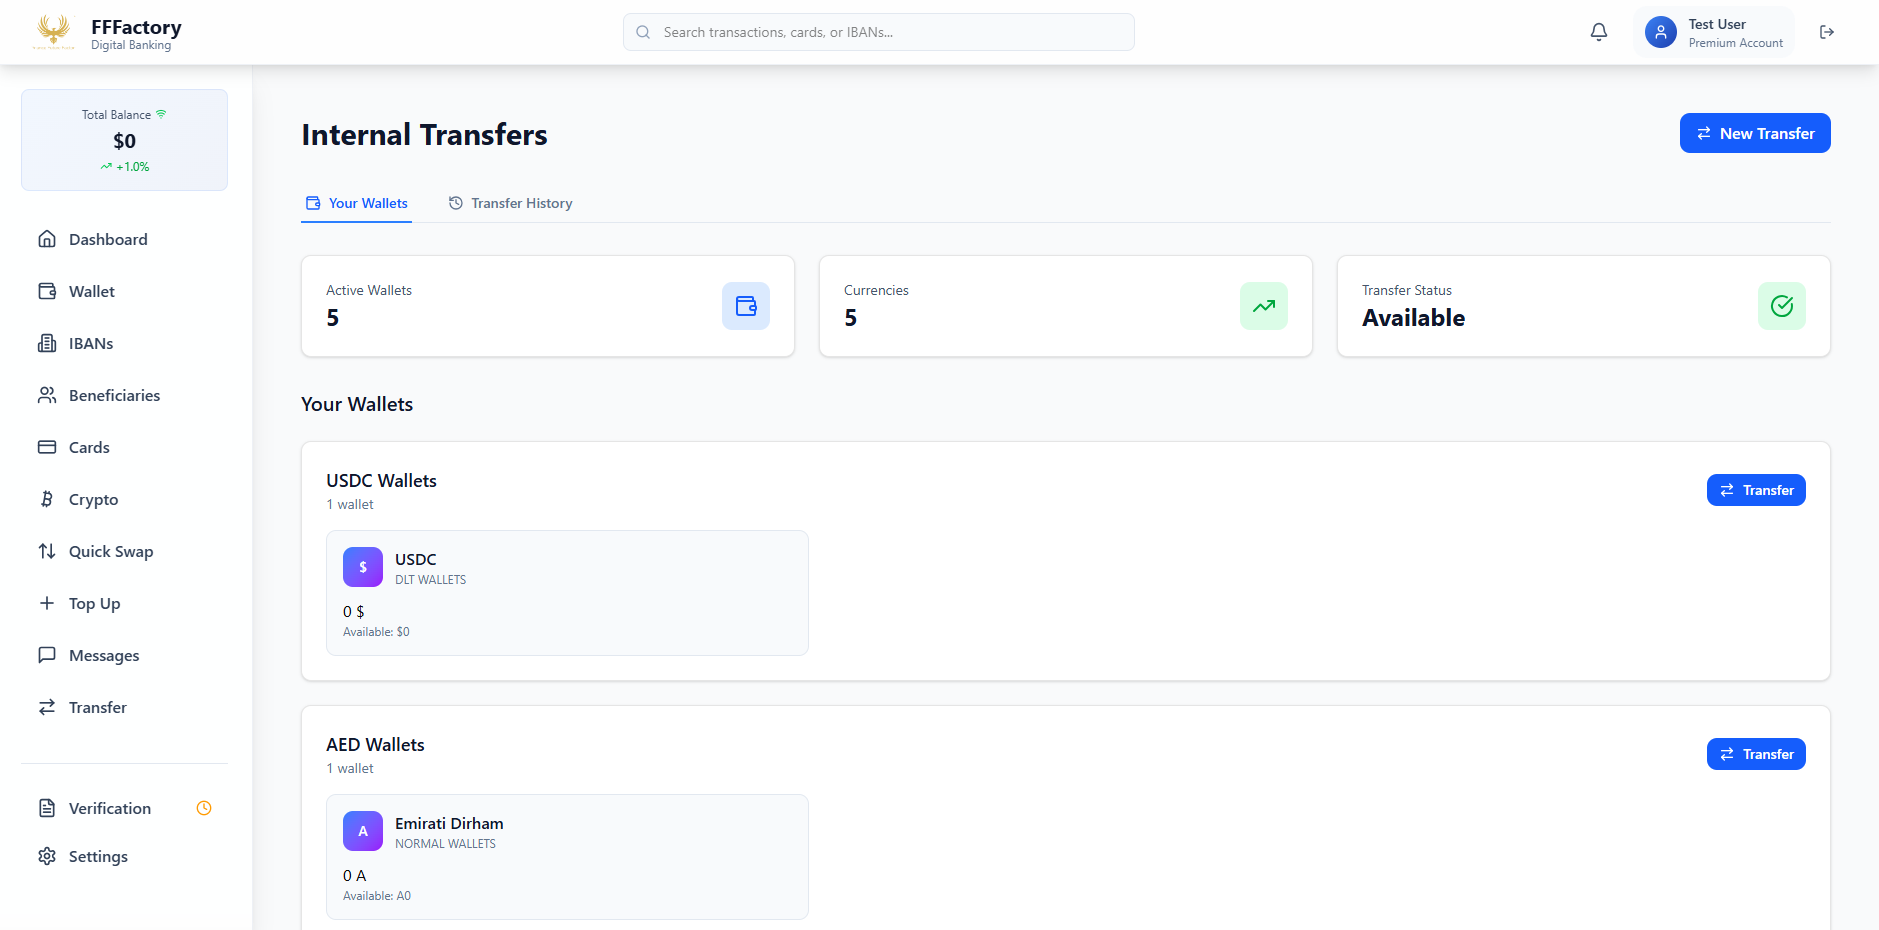Image resolution: width=1879 pixels, height=930 pixels.
Task: Click the Verification pending clock icon
Action: coord(204,808)
